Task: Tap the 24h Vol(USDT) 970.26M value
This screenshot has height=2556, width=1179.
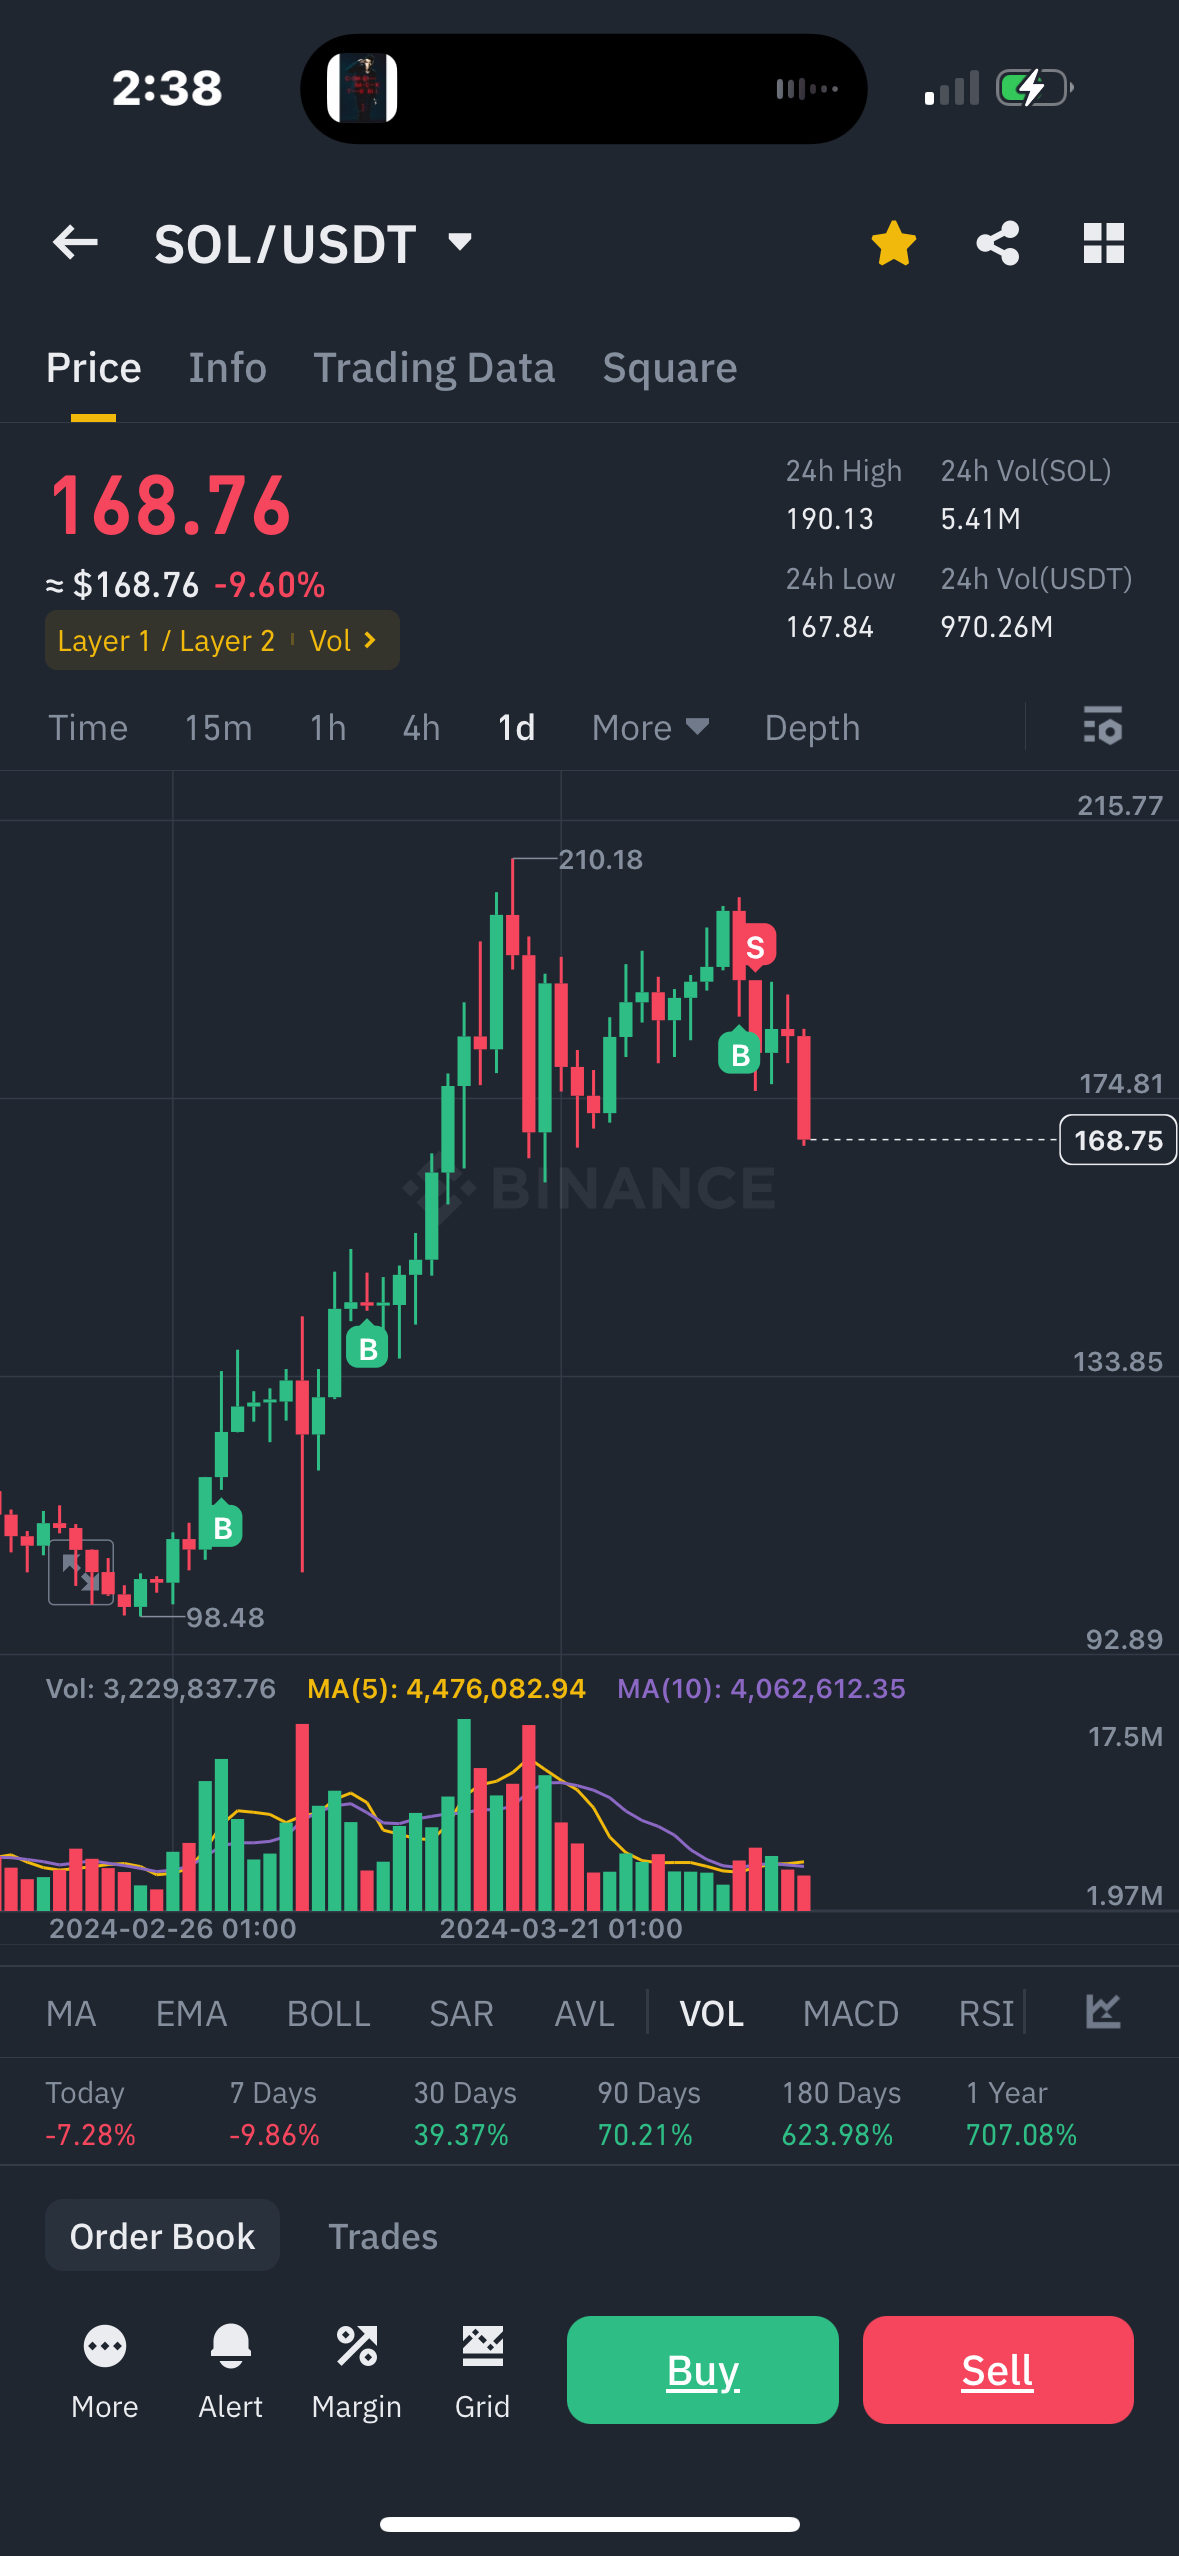Action: coord(996,627)
